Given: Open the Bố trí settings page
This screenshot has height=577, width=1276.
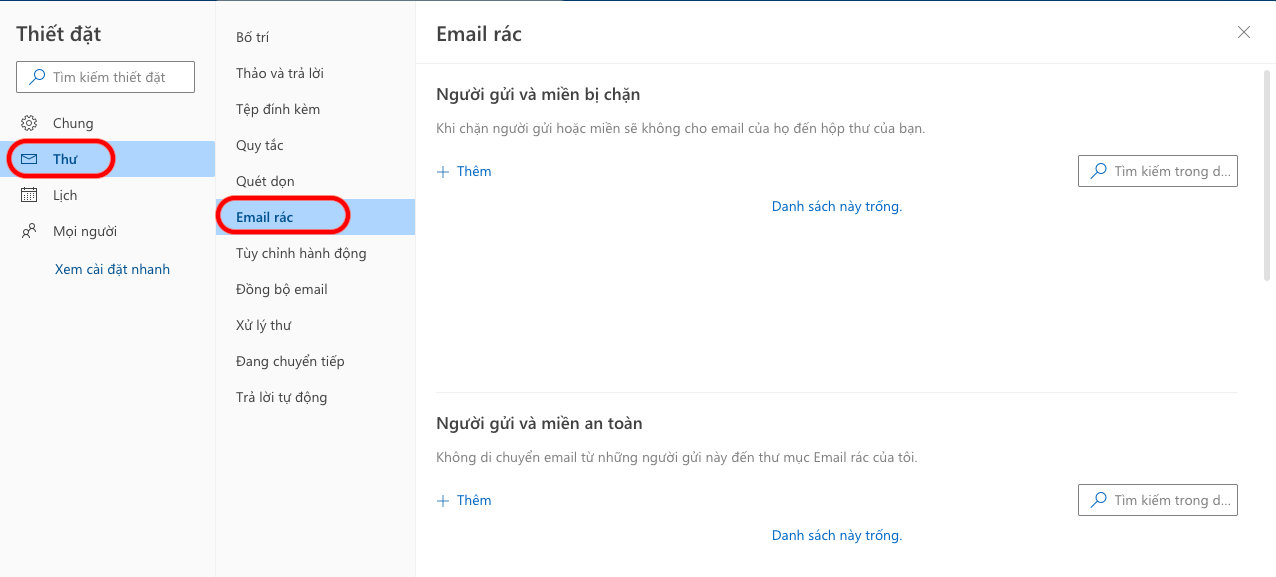Looking at the screenshot, I should [252, 37].
